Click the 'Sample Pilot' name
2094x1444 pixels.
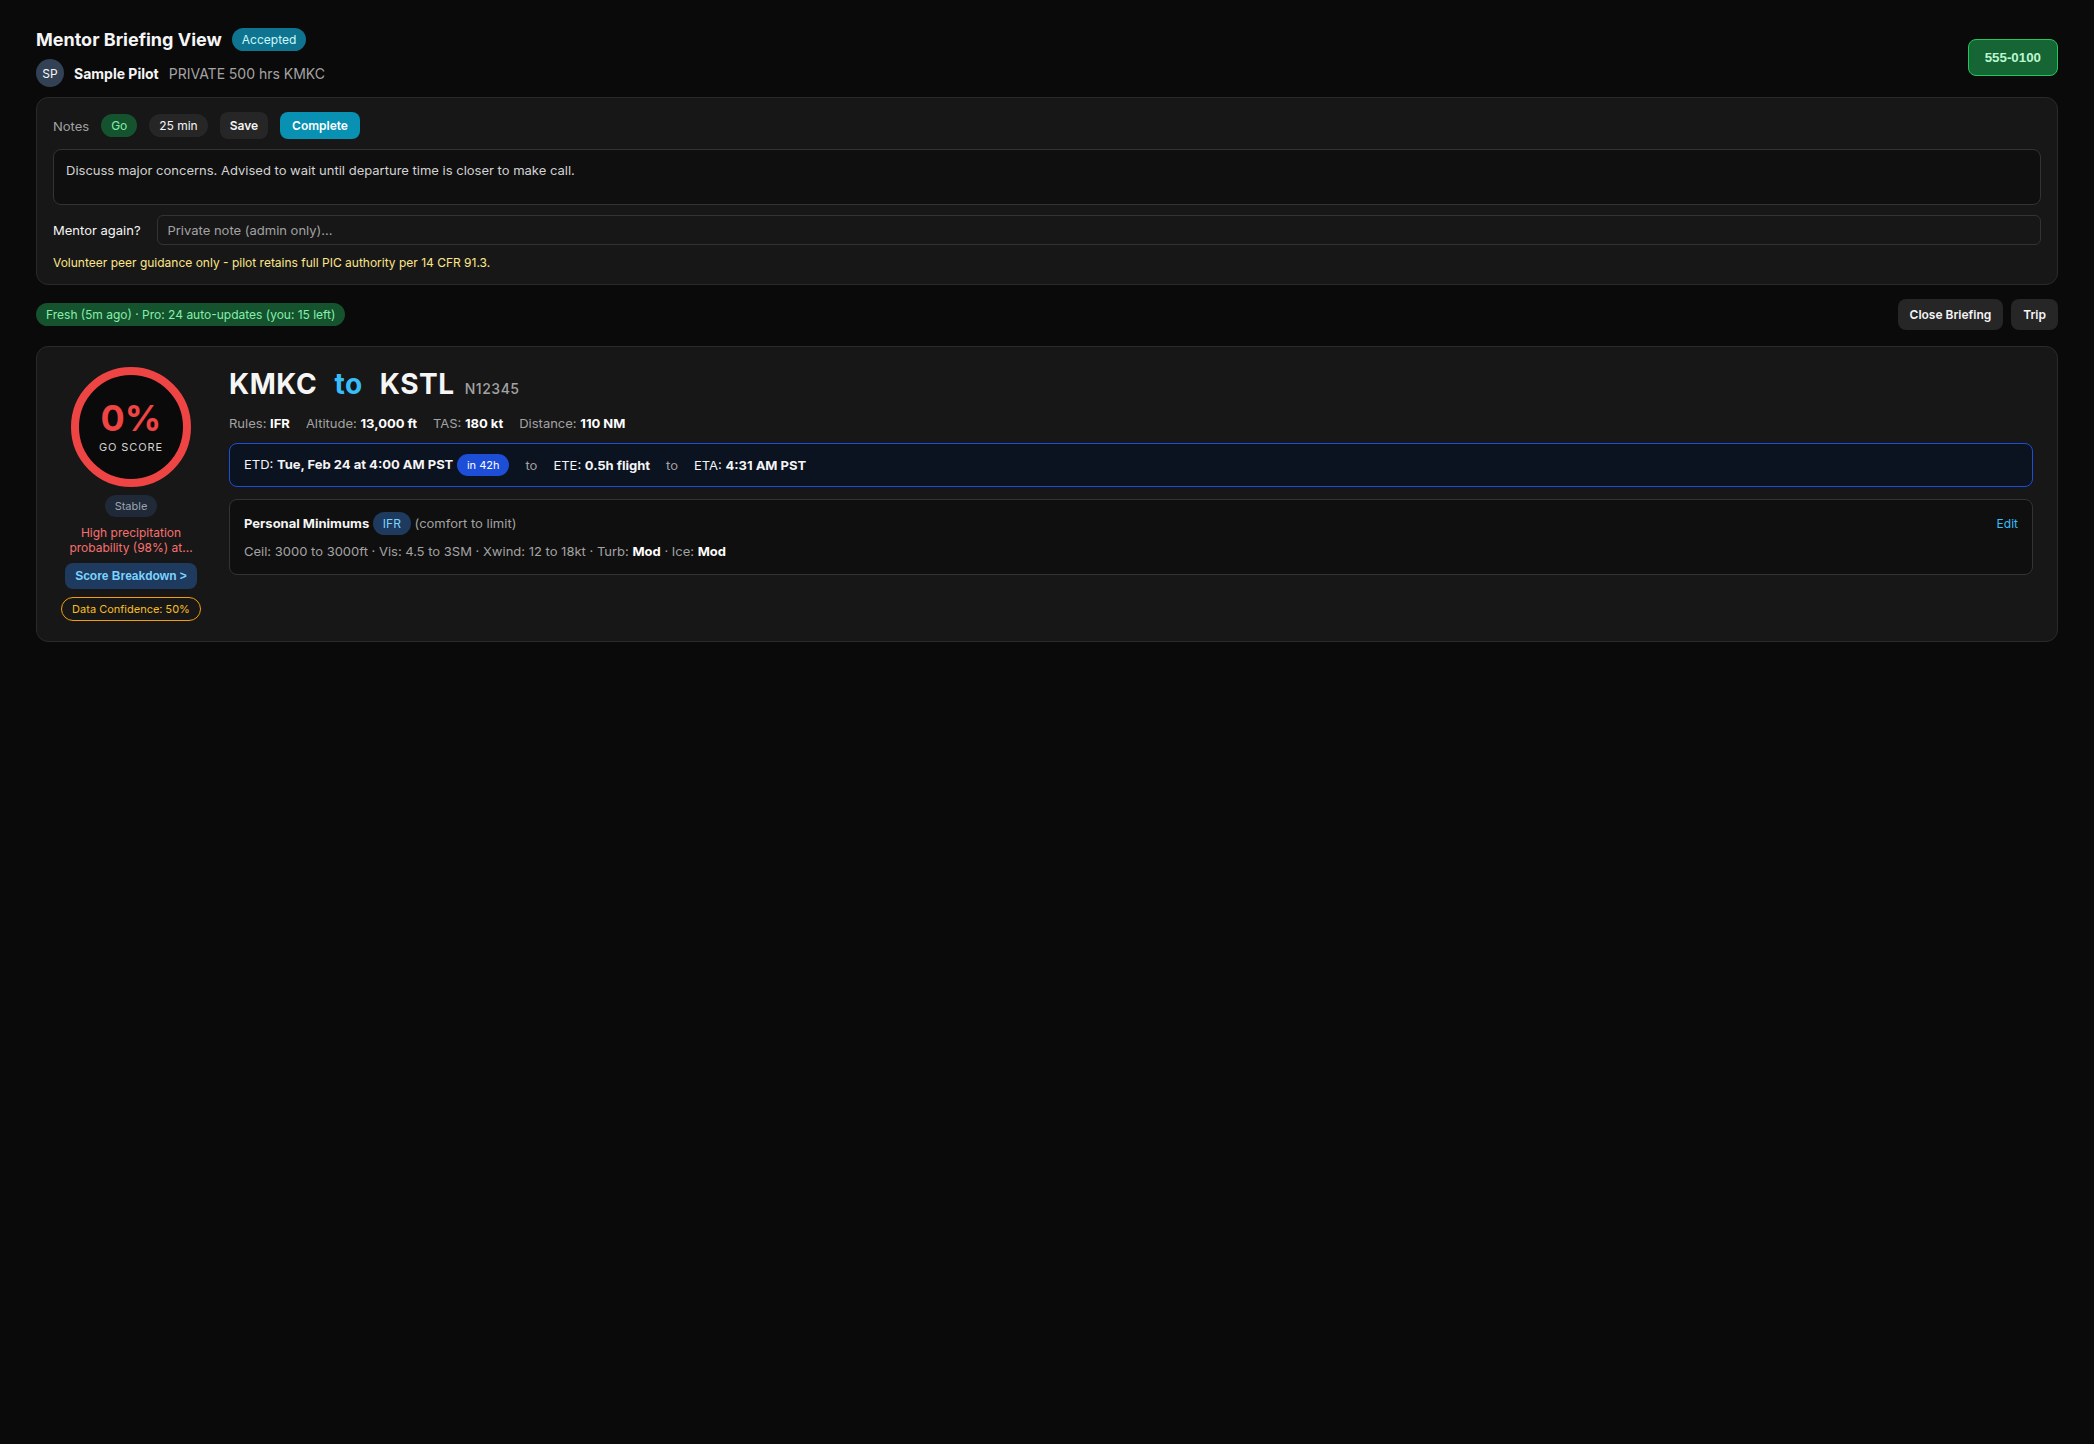[116, 74]
